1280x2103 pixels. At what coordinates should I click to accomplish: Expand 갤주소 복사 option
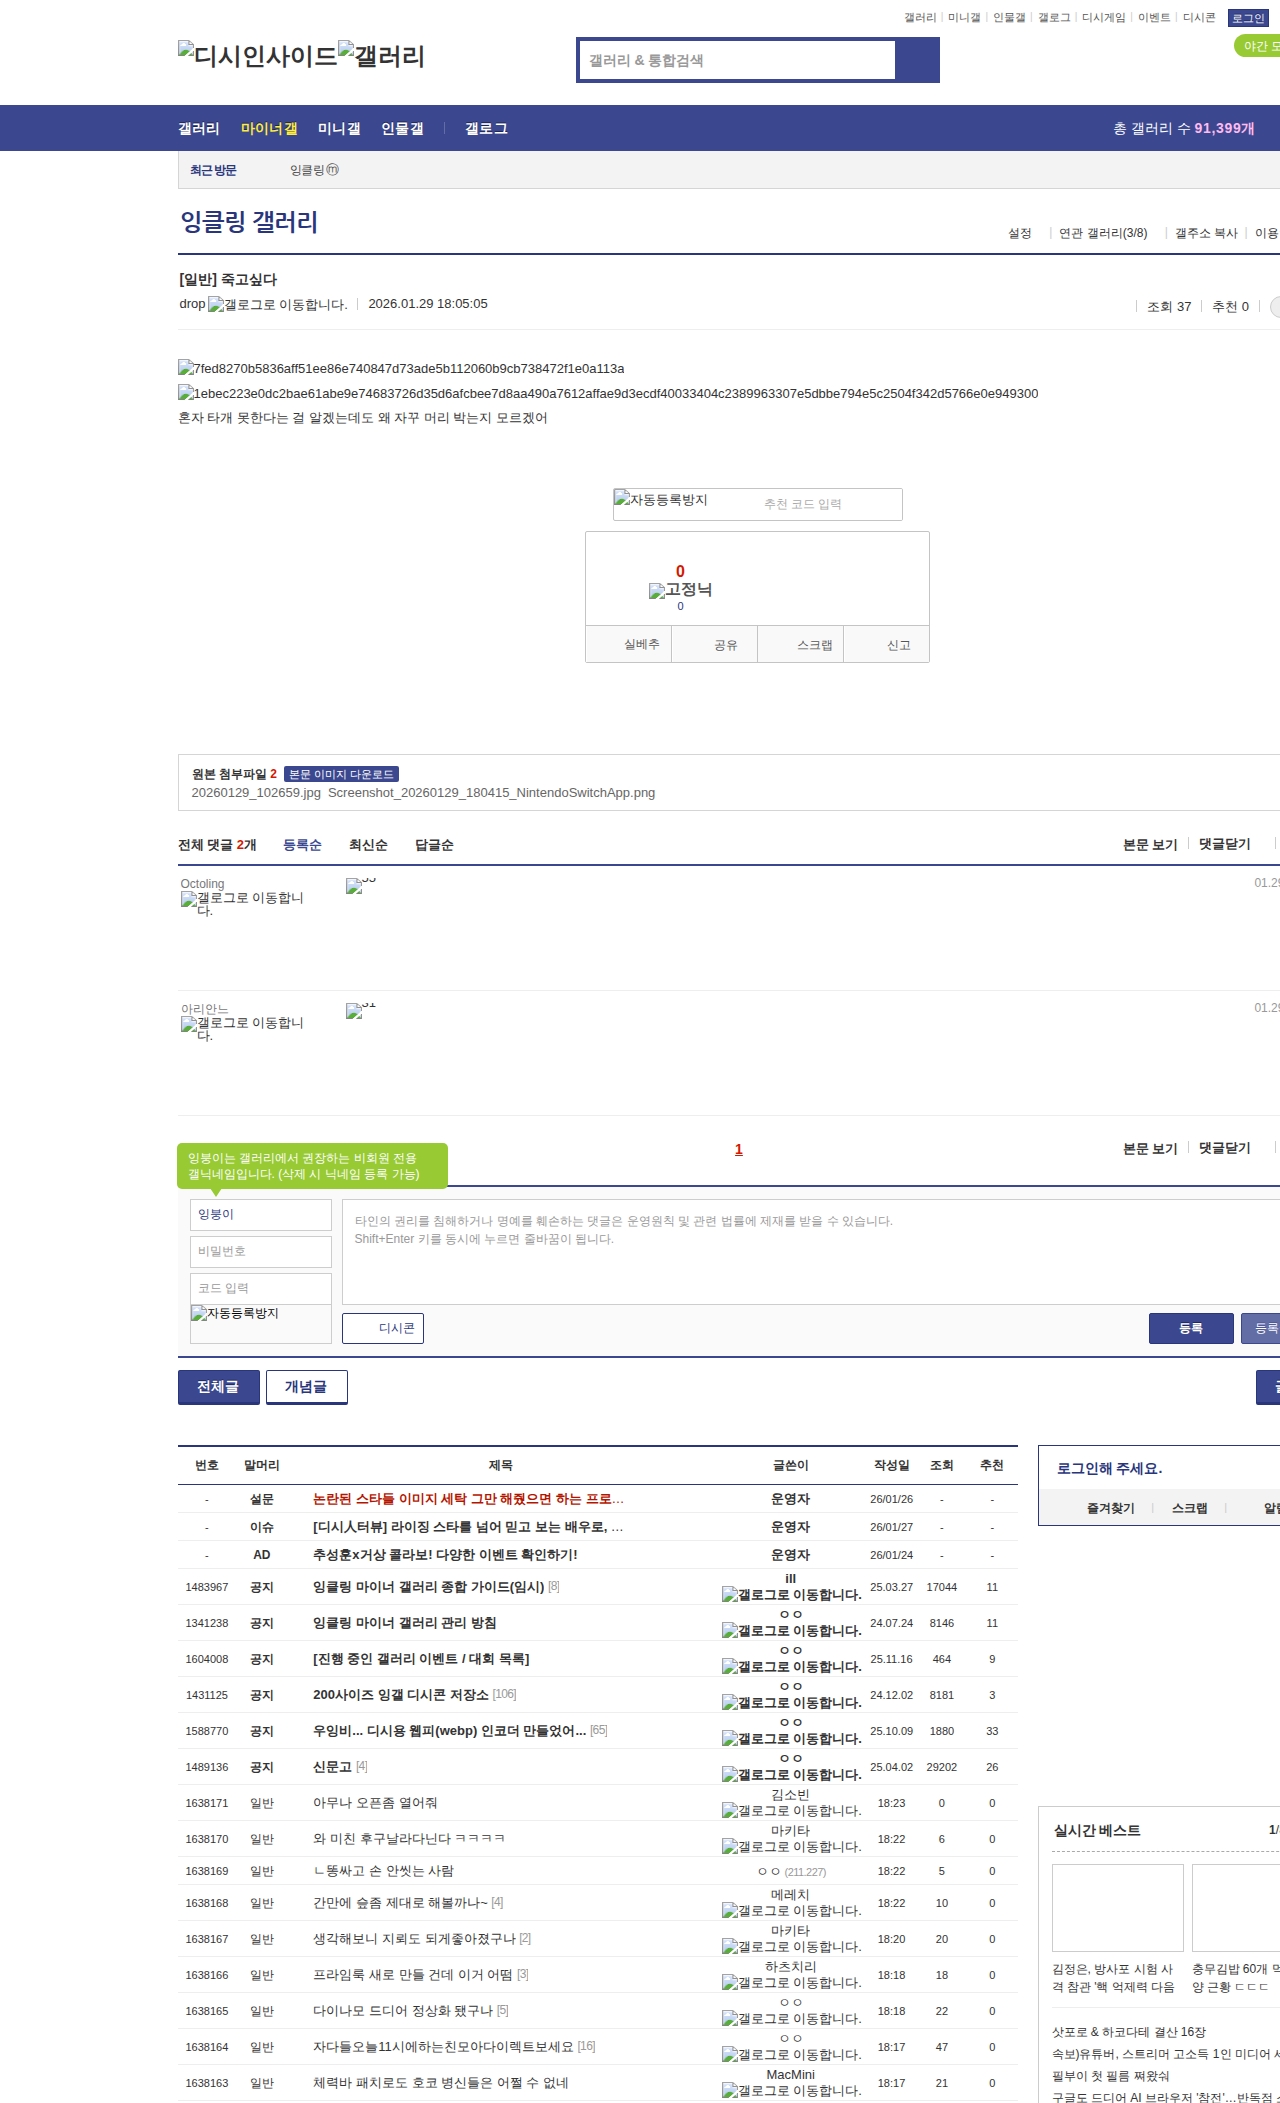click(x=1205, y=233)
